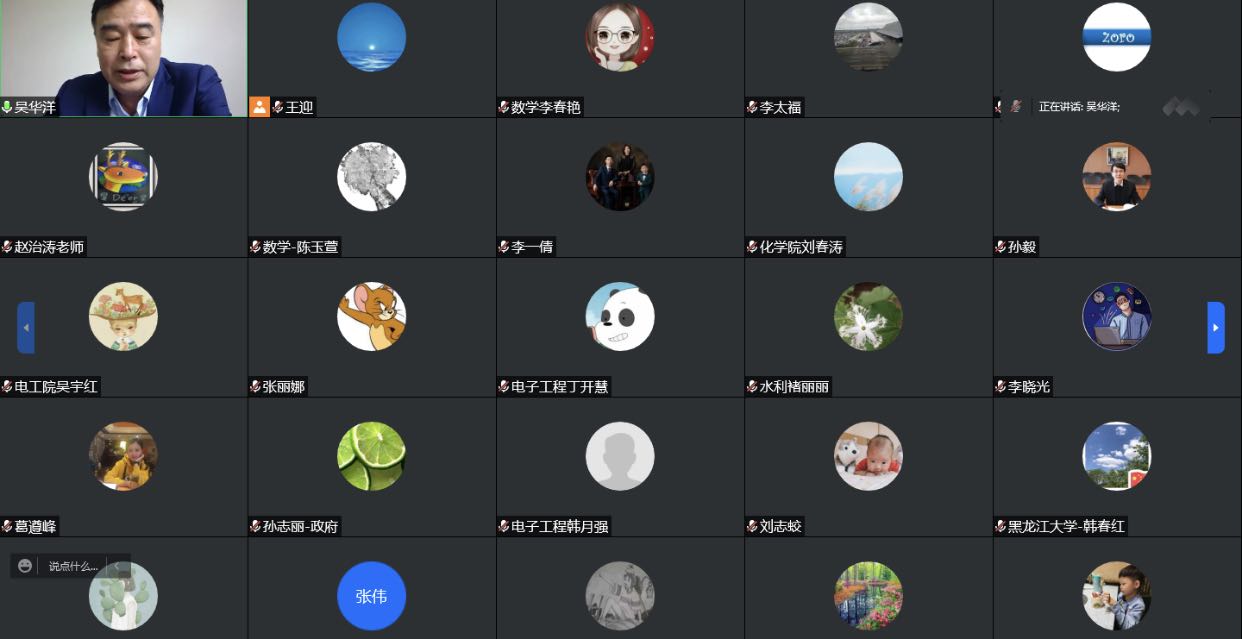Click the muted mic in the speaking indicator bar
1242x639 pixels.
coord(1016,106)
